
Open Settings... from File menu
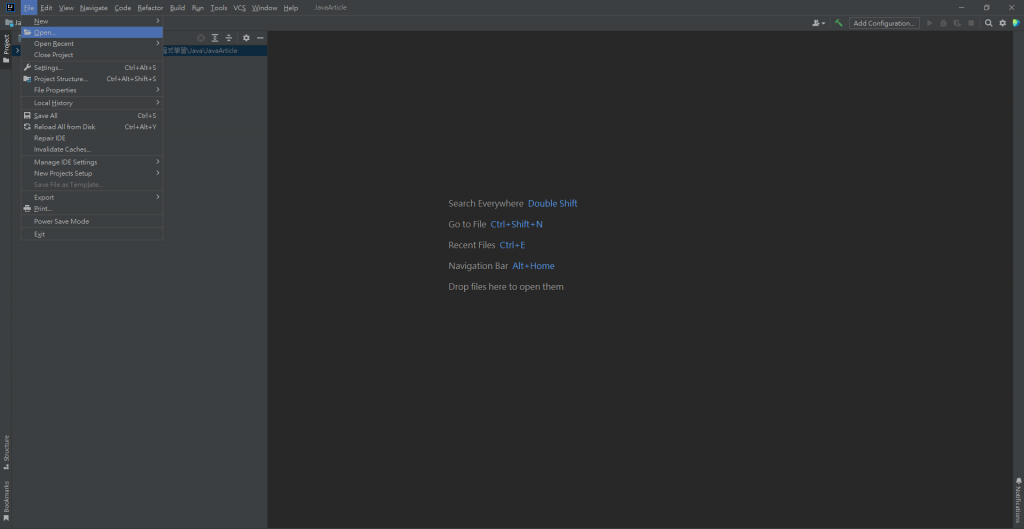pyautogui.click(x=92, y=67)
